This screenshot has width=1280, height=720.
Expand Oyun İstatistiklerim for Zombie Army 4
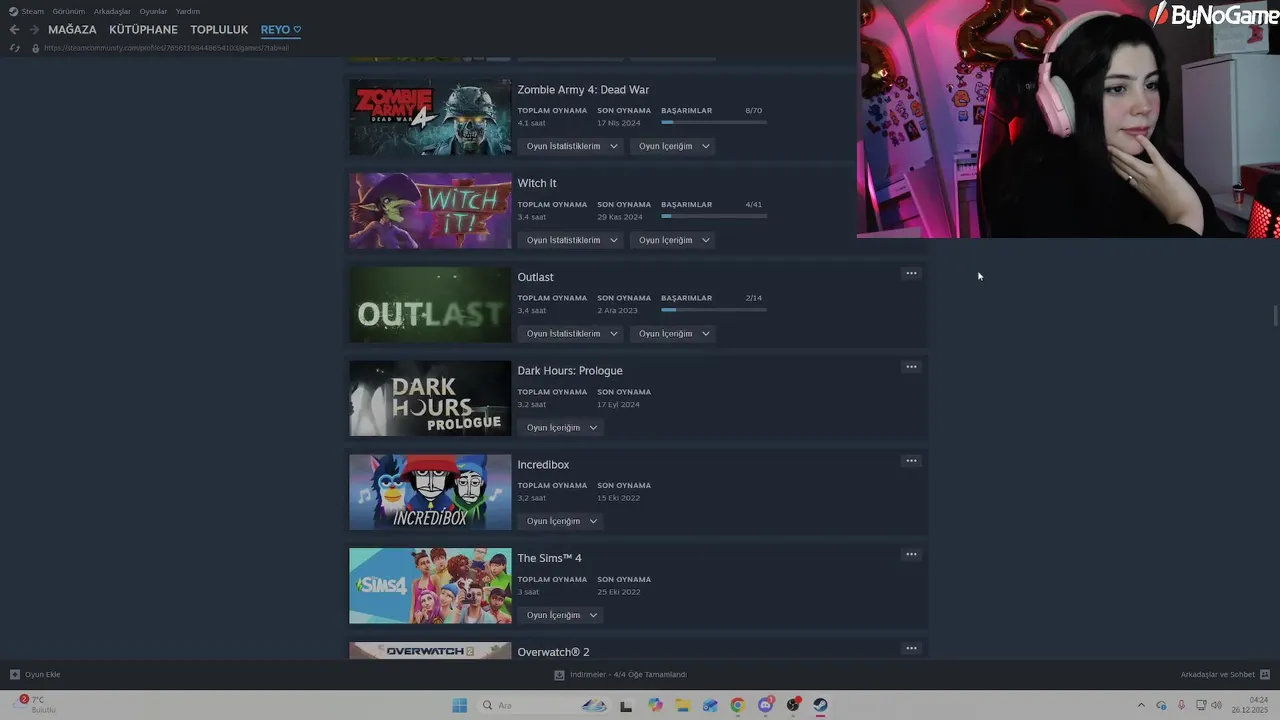coord(572,146)
